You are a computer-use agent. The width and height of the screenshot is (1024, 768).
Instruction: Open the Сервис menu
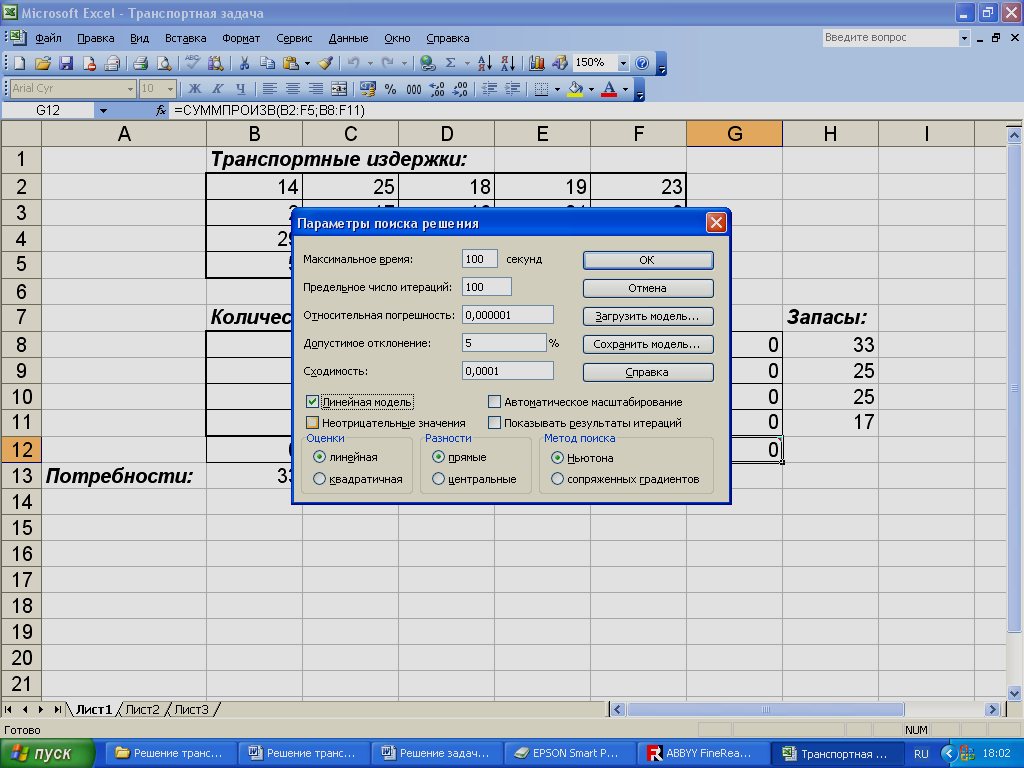pos(294,38)
